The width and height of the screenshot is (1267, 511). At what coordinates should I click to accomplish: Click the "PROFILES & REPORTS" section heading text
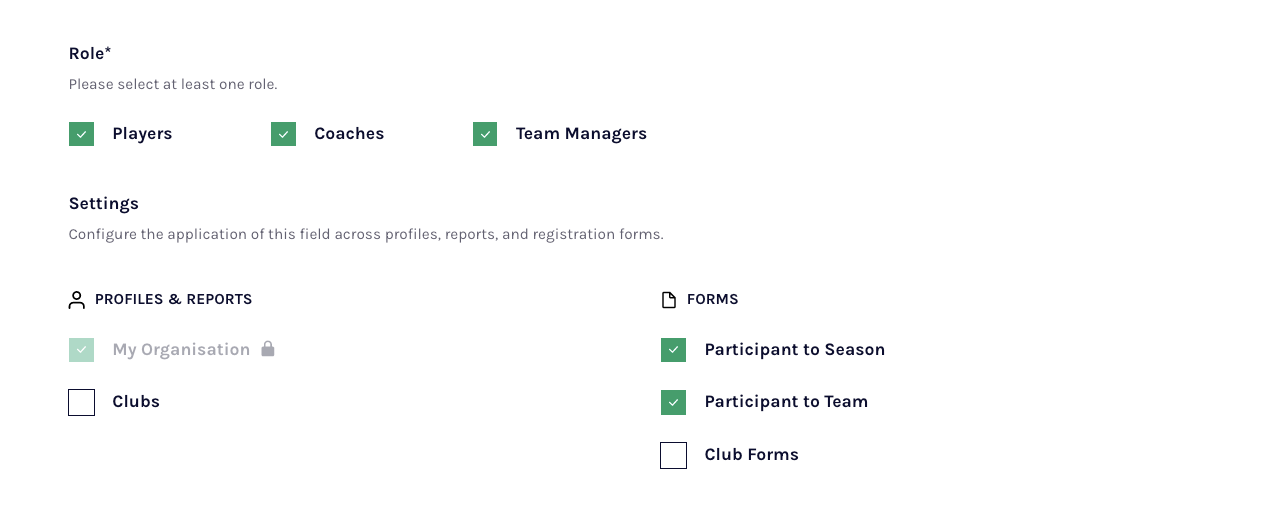point(173,300)
